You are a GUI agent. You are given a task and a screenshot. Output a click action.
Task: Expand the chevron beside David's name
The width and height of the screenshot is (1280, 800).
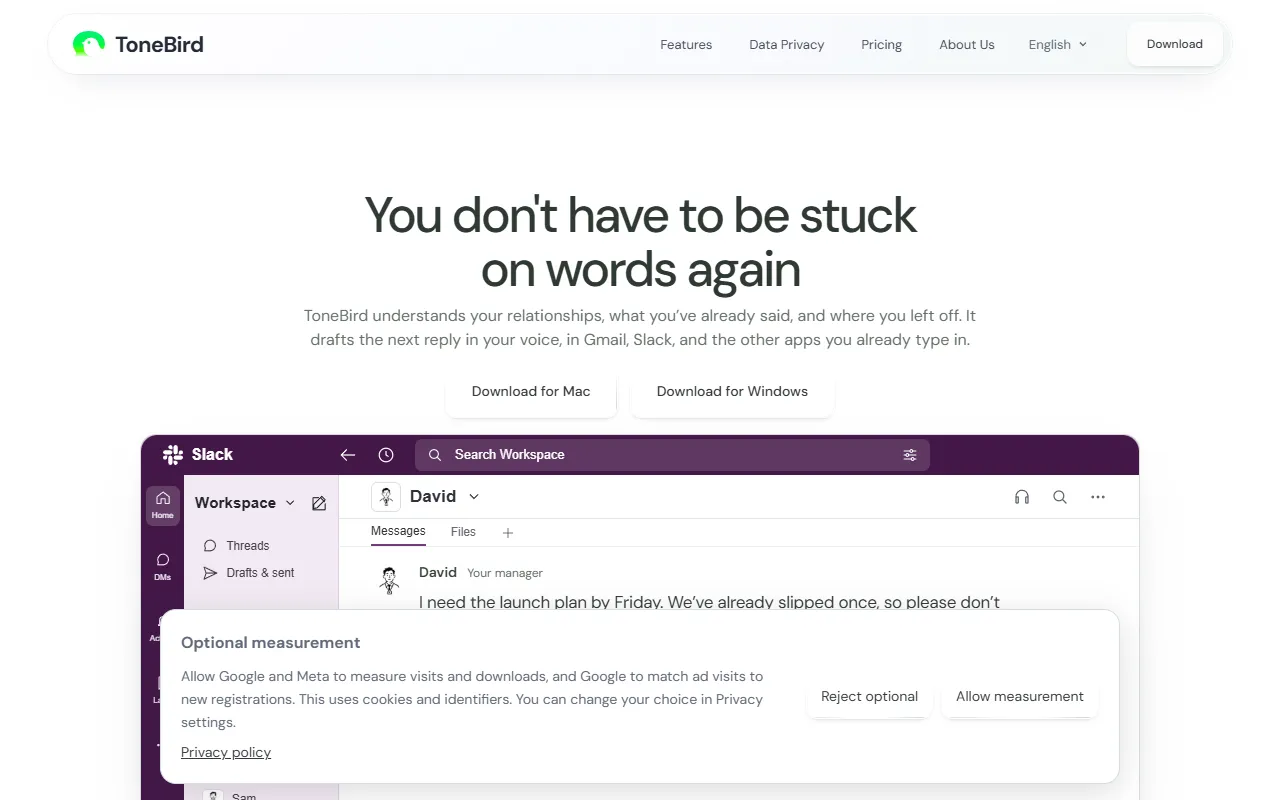[474, 497]
